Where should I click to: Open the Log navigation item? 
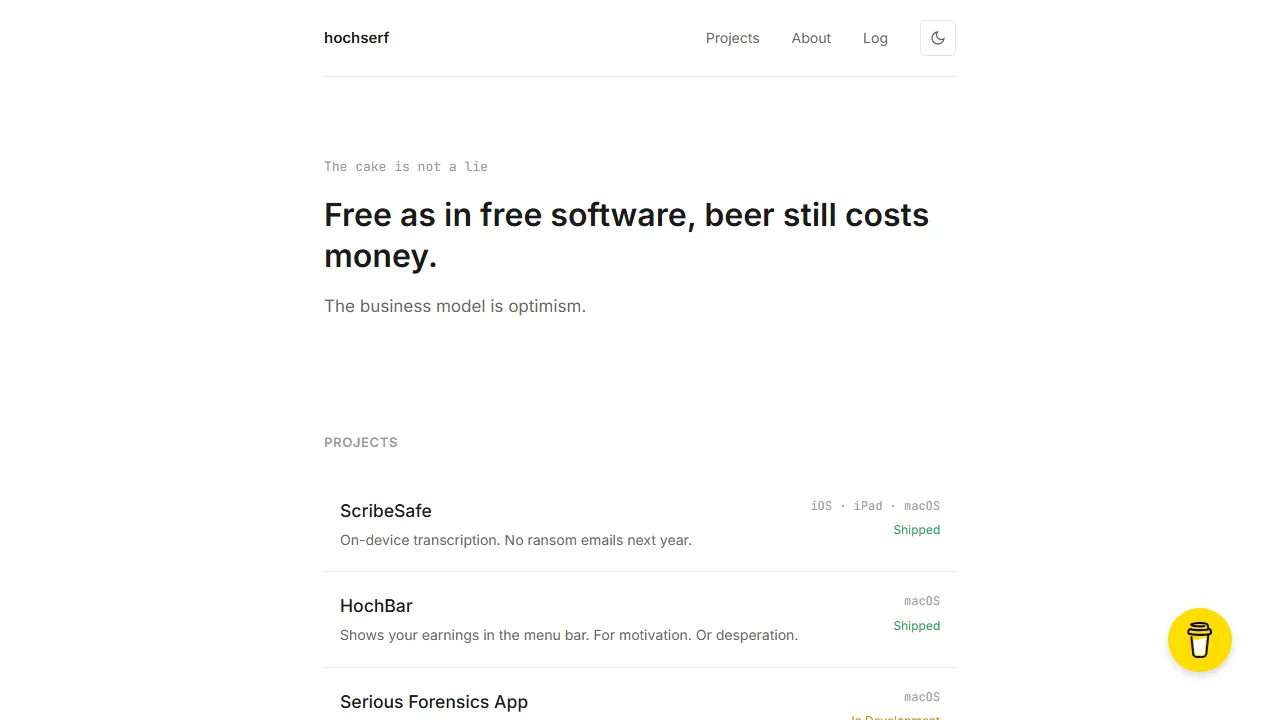875,37
